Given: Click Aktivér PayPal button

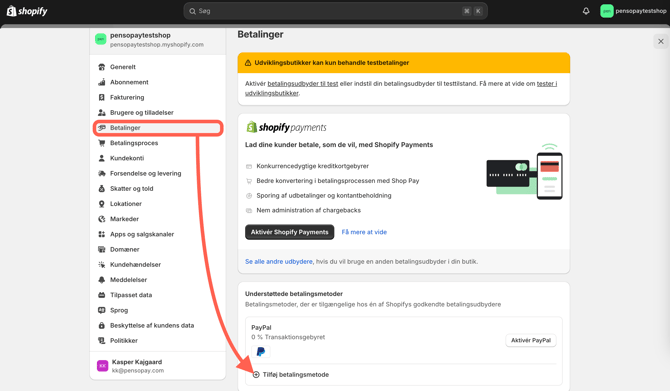Looking at the screenshot, I should pos(531,340).
